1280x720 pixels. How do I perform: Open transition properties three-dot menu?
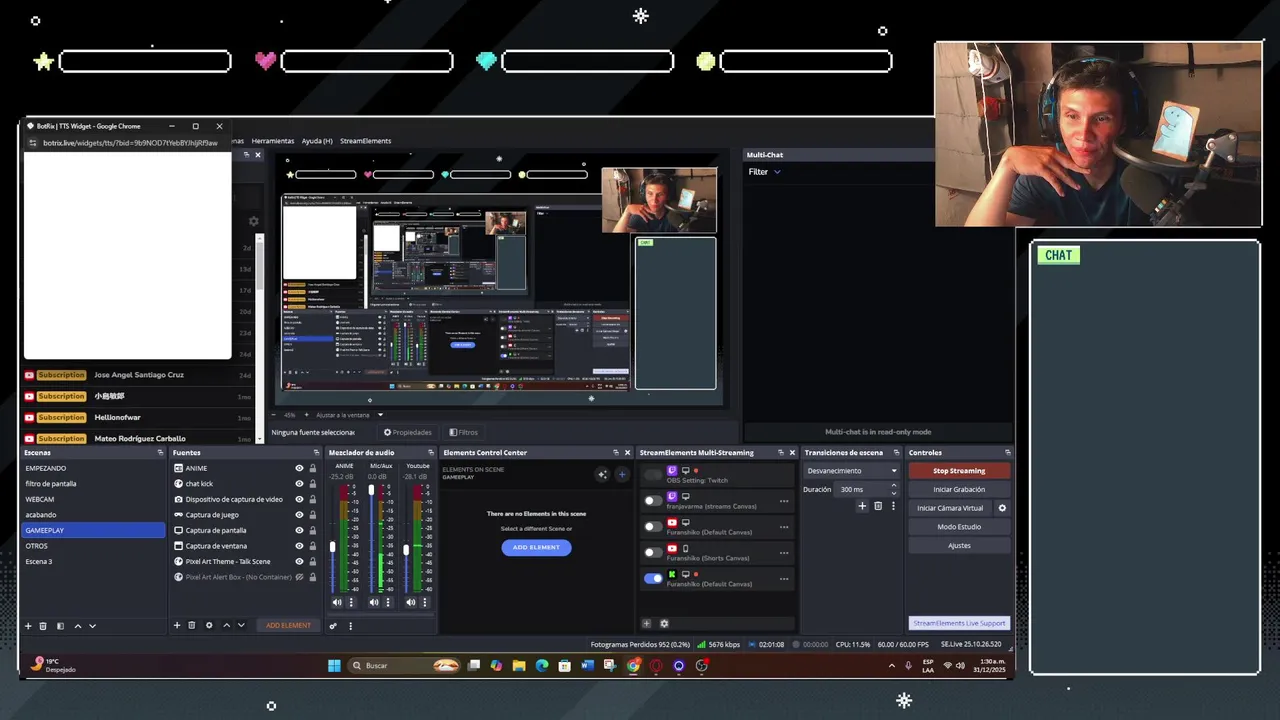(x=893, y=506)
